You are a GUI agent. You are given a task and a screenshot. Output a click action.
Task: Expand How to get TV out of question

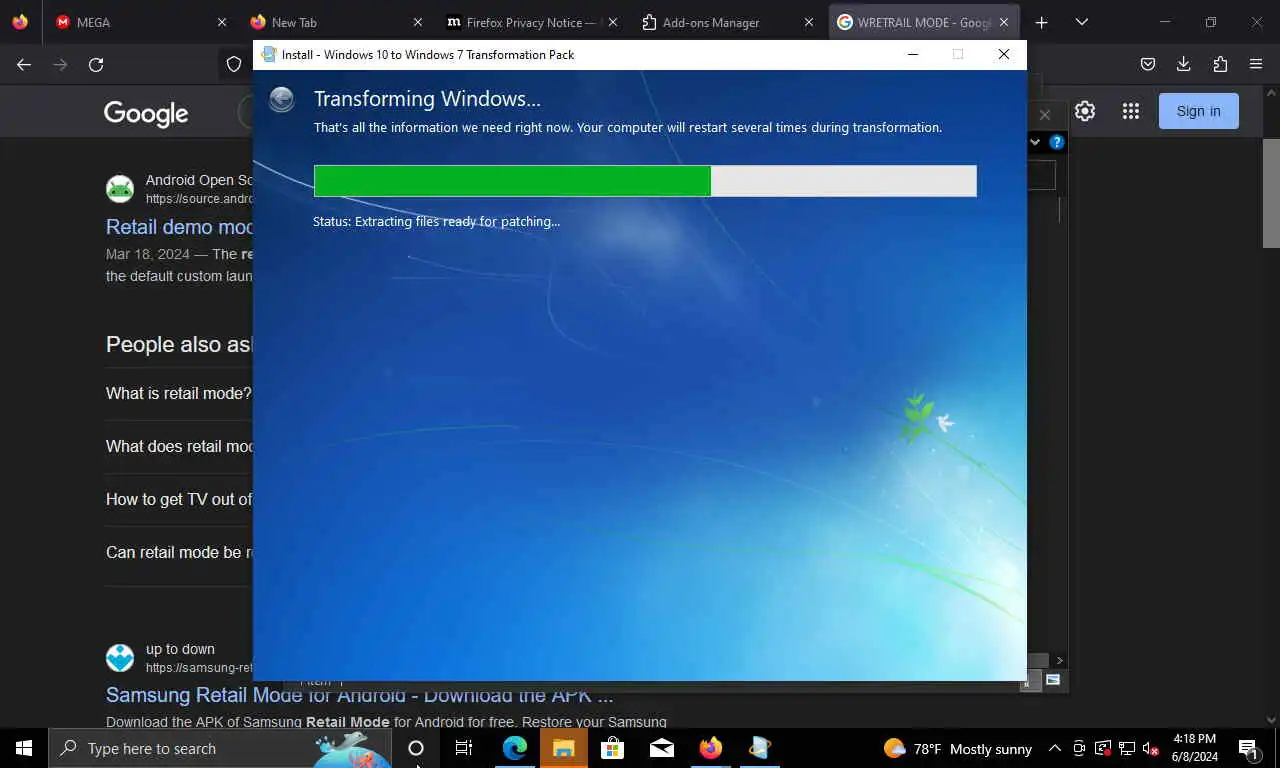coord(179,499)
